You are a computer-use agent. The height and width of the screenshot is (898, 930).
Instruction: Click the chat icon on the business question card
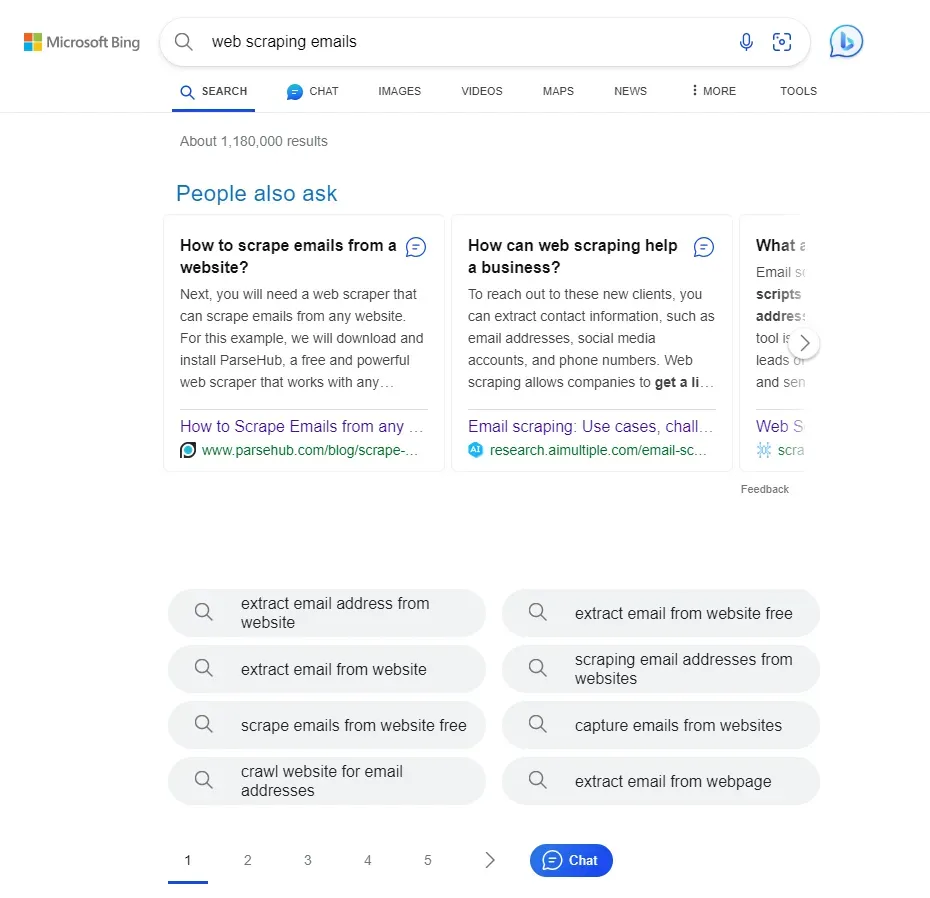[x=704, y=246]
